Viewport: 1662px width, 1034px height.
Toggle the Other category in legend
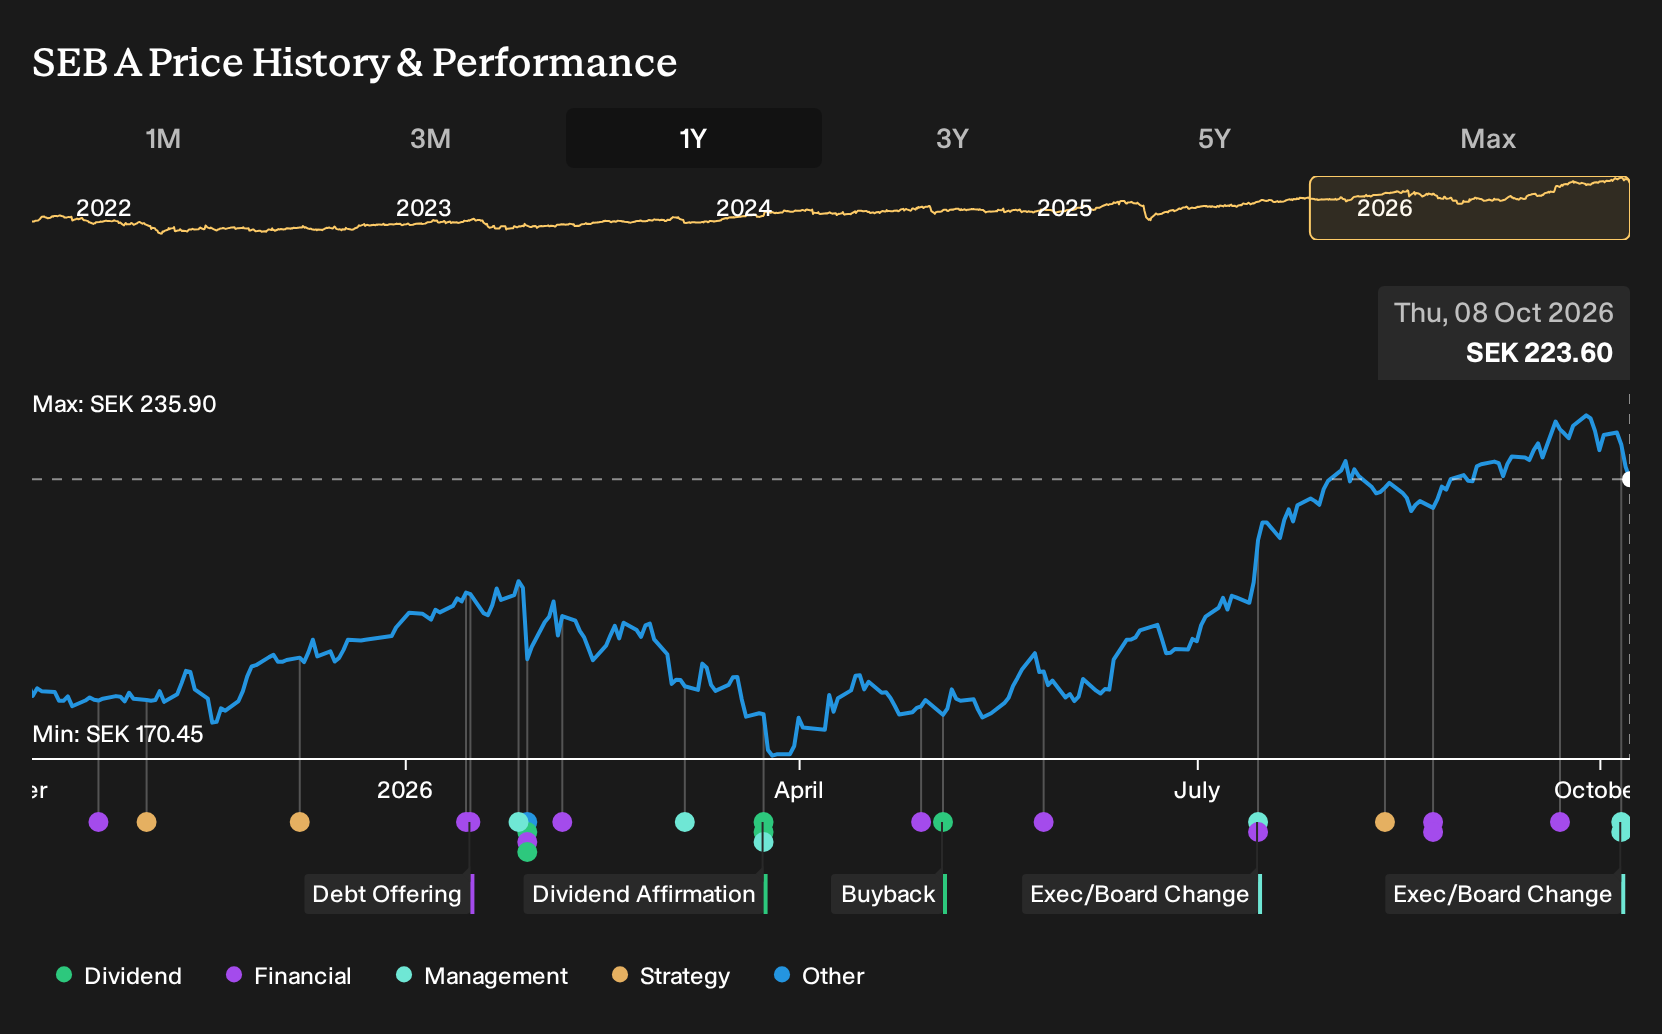(x=819, y=976)
